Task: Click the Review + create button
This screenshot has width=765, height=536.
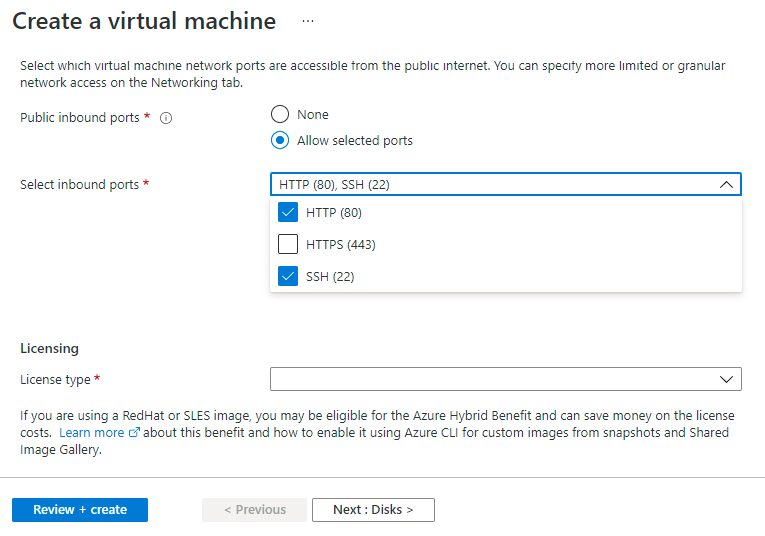Action: tap(80, 510)
